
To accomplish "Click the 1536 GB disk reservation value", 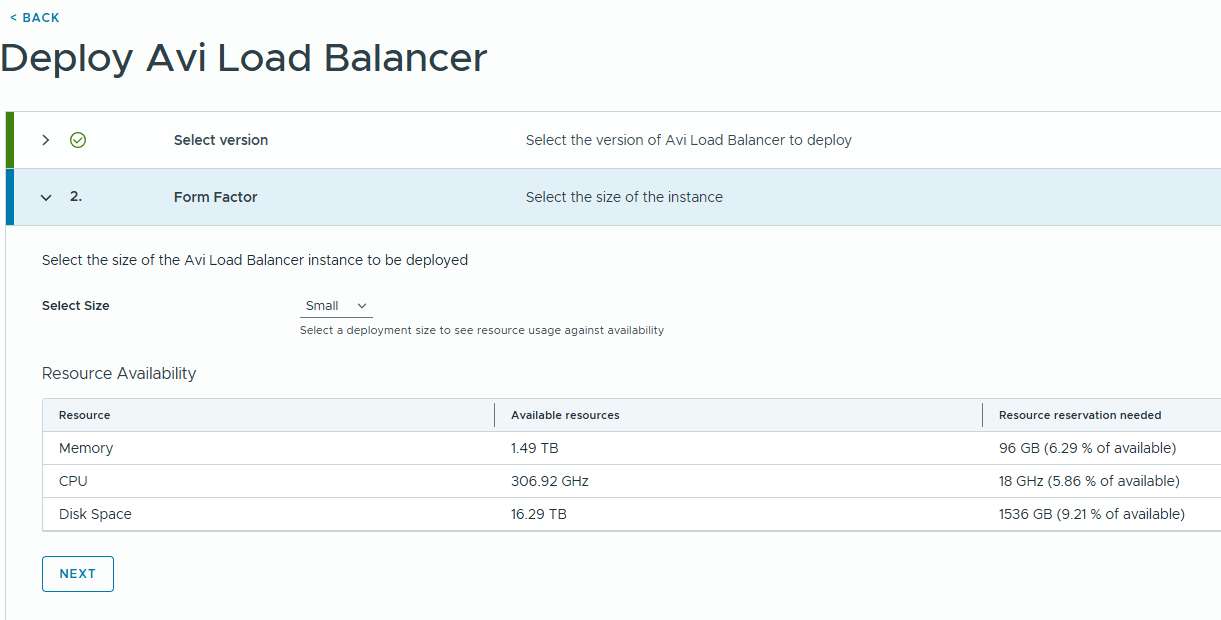I will [x=1092, y=514].
